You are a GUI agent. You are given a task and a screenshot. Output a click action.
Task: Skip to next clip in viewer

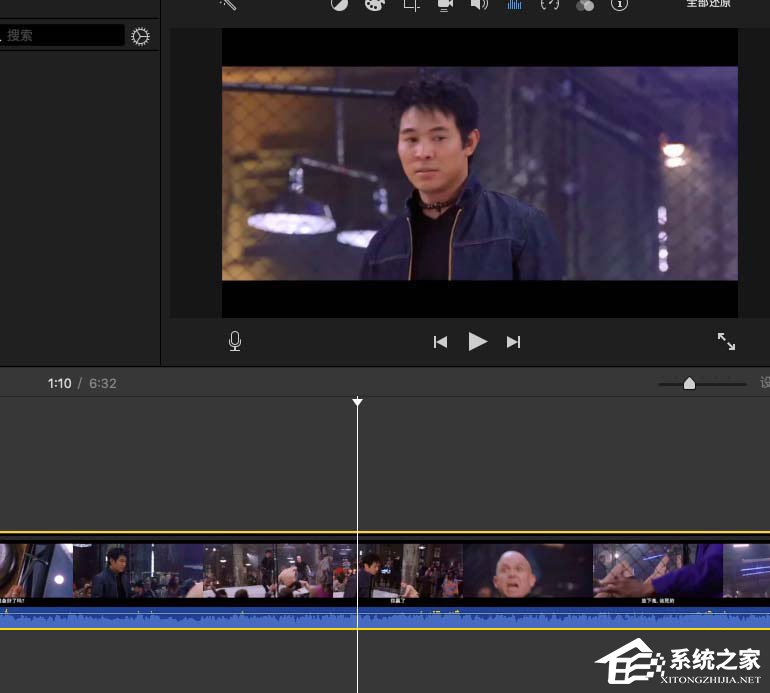coord(513,342)
